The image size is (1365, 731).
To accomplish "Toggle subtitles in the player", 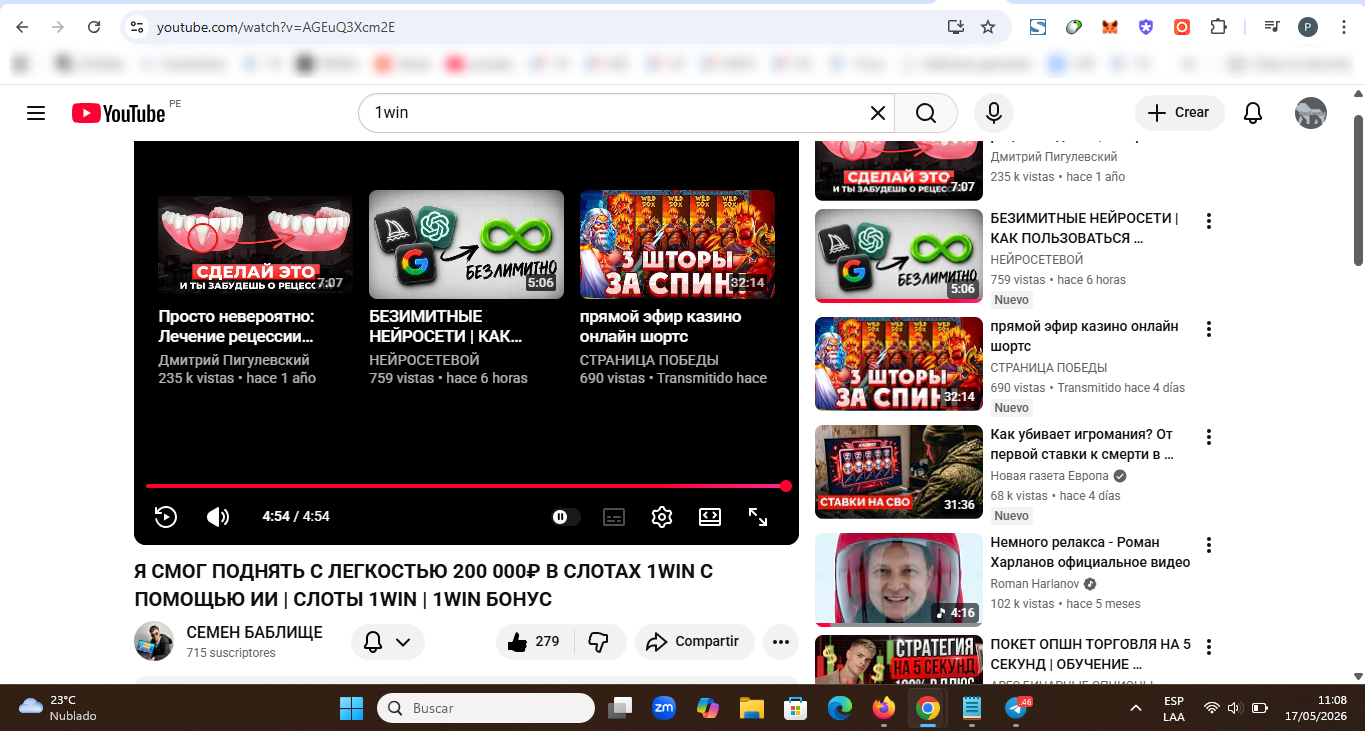I will [x=614, y=517].
